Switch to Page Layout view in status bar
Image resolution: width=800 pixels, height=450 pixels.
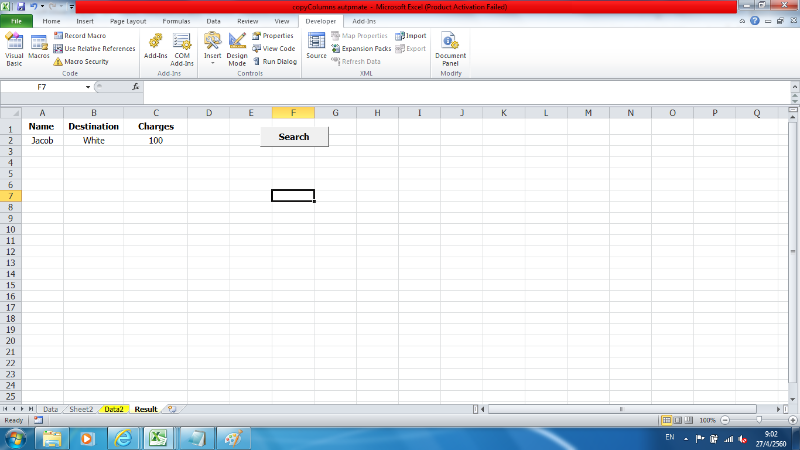pyautogui.click(x=679, y=421)
